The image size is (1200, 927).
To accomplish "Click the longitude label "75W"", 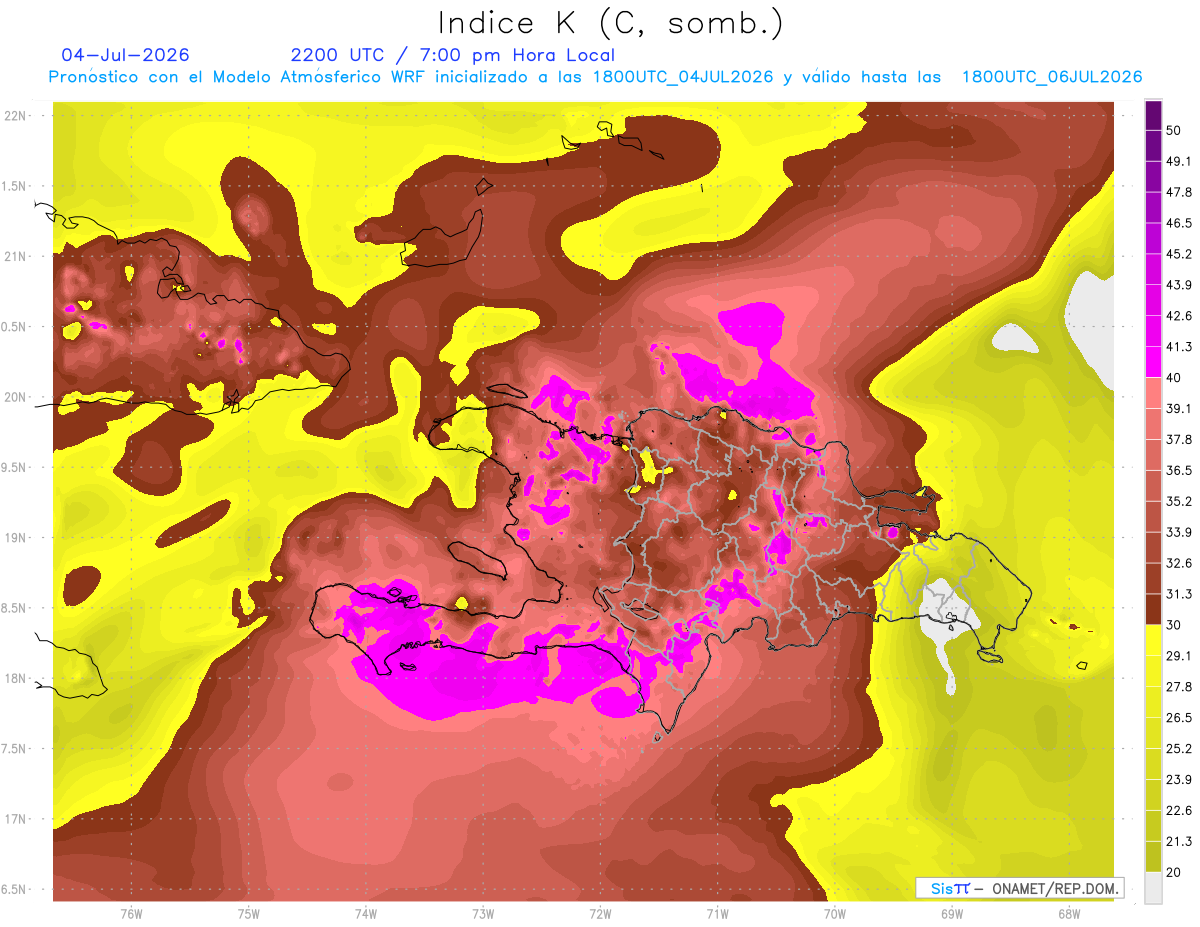I will pos(249,914).
